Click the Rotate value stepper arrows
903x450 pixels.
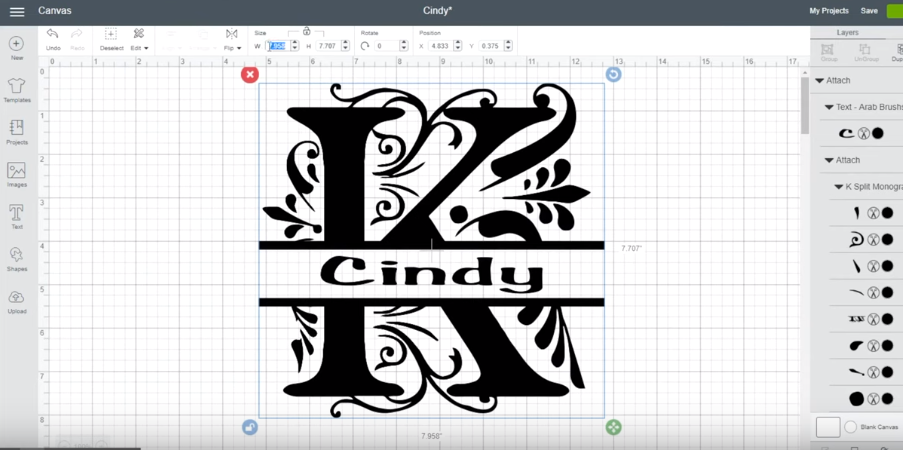click(x=404, y=46)
